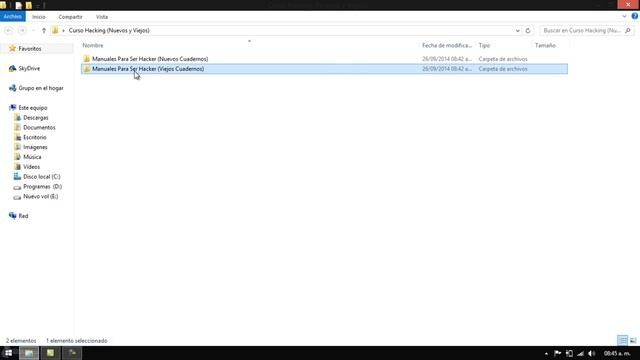
Task: Click the date cell of Nuevos Cuadernos row
Action: pos(447,59)
